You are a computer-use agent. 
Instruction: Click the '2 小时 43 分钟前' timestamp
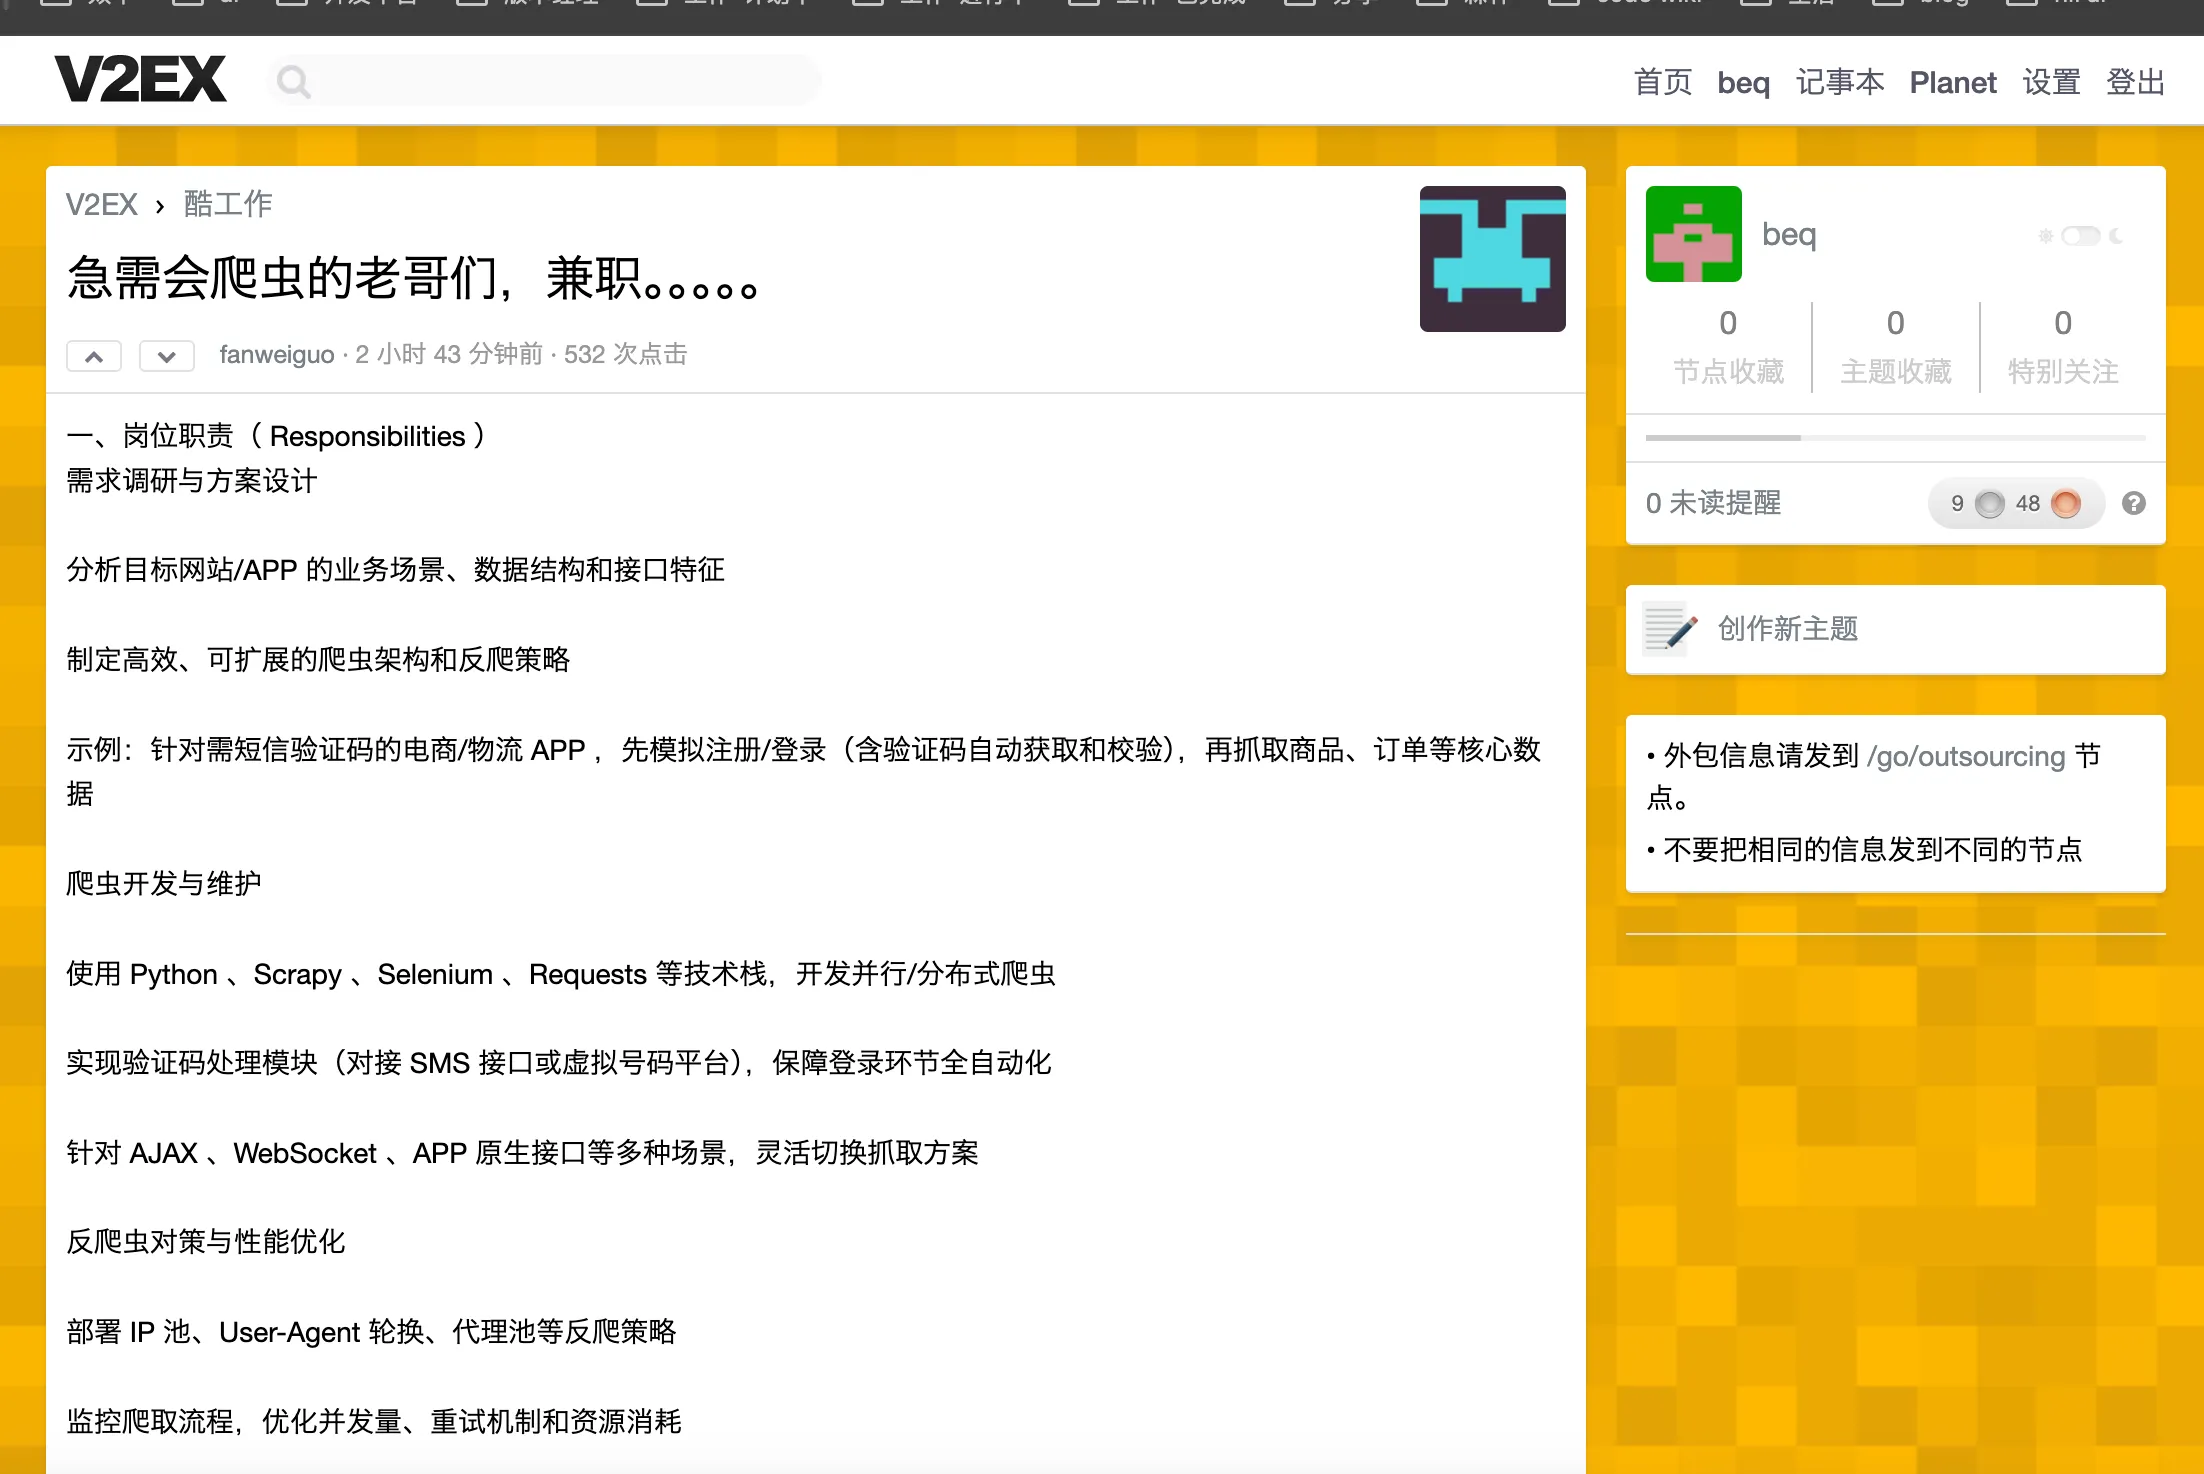(x=449, y=354)
